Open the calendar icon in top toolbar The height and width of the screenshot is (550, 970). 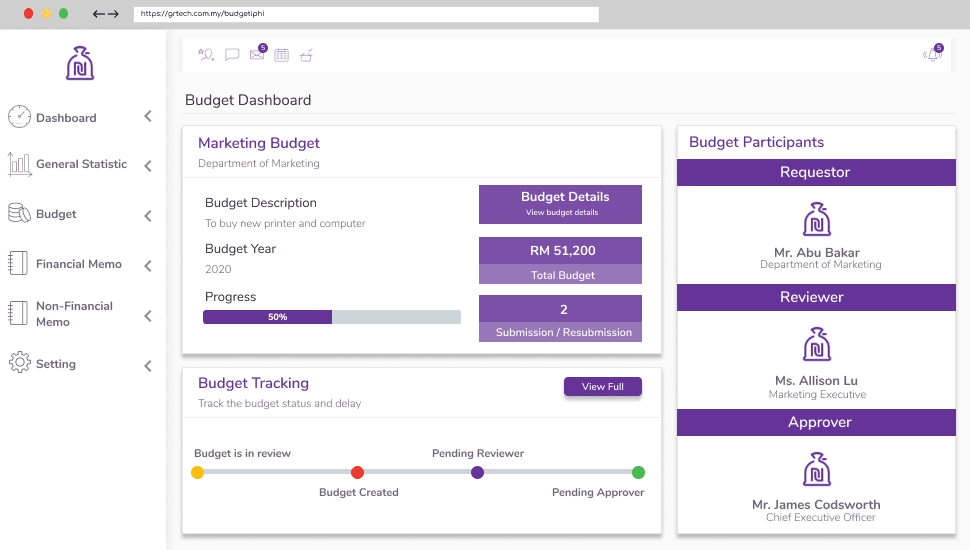click(281, 55)
